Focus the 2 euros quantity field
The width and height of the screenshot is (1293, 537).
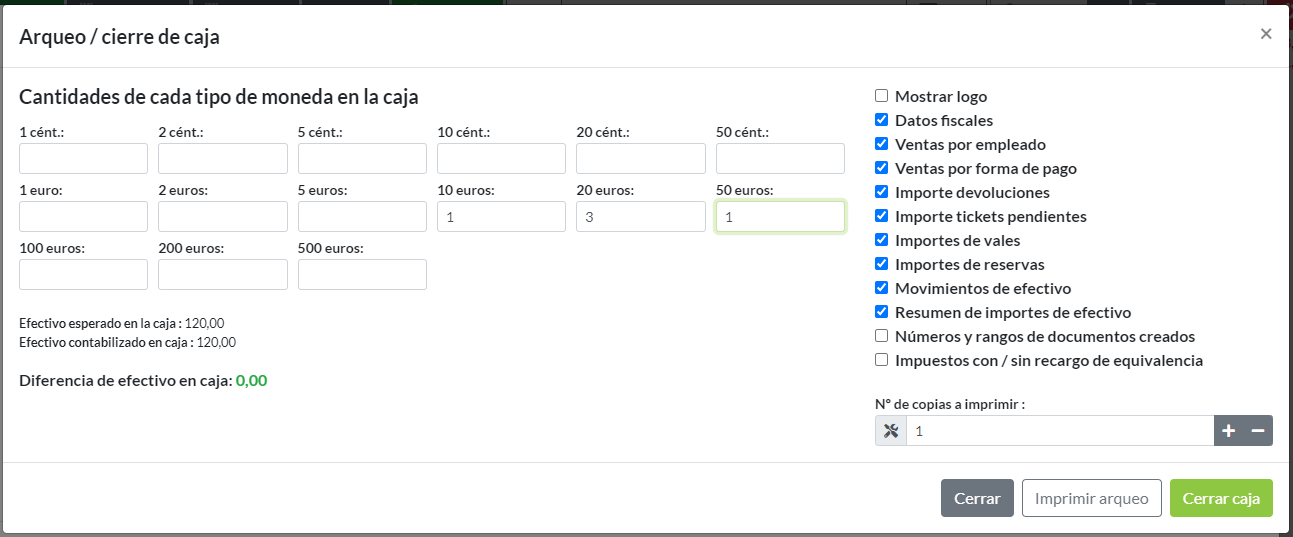[222, 217]
